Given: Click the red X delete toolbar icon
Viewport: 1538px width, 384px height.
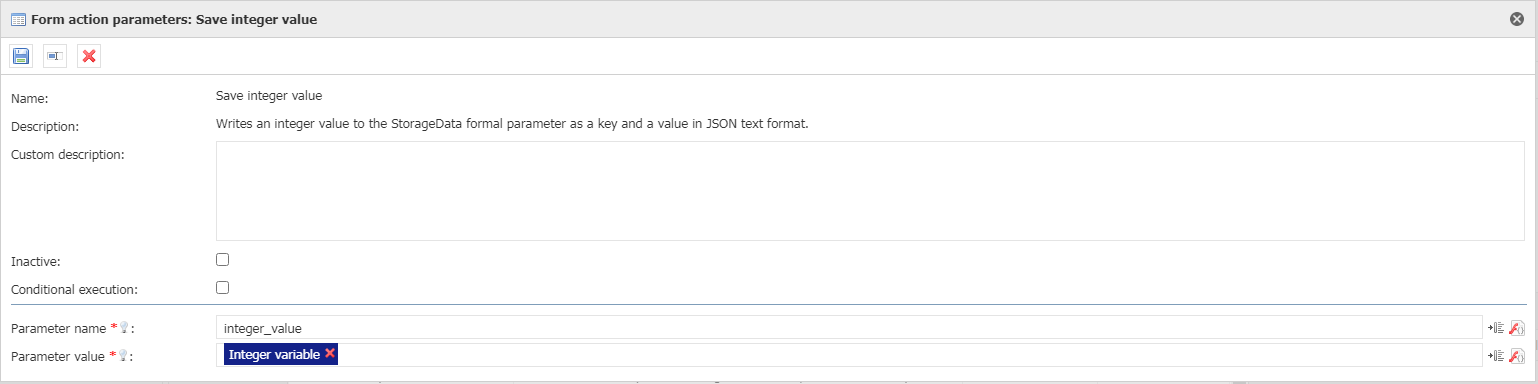Looking at the screenshot, I should (89, 56).
